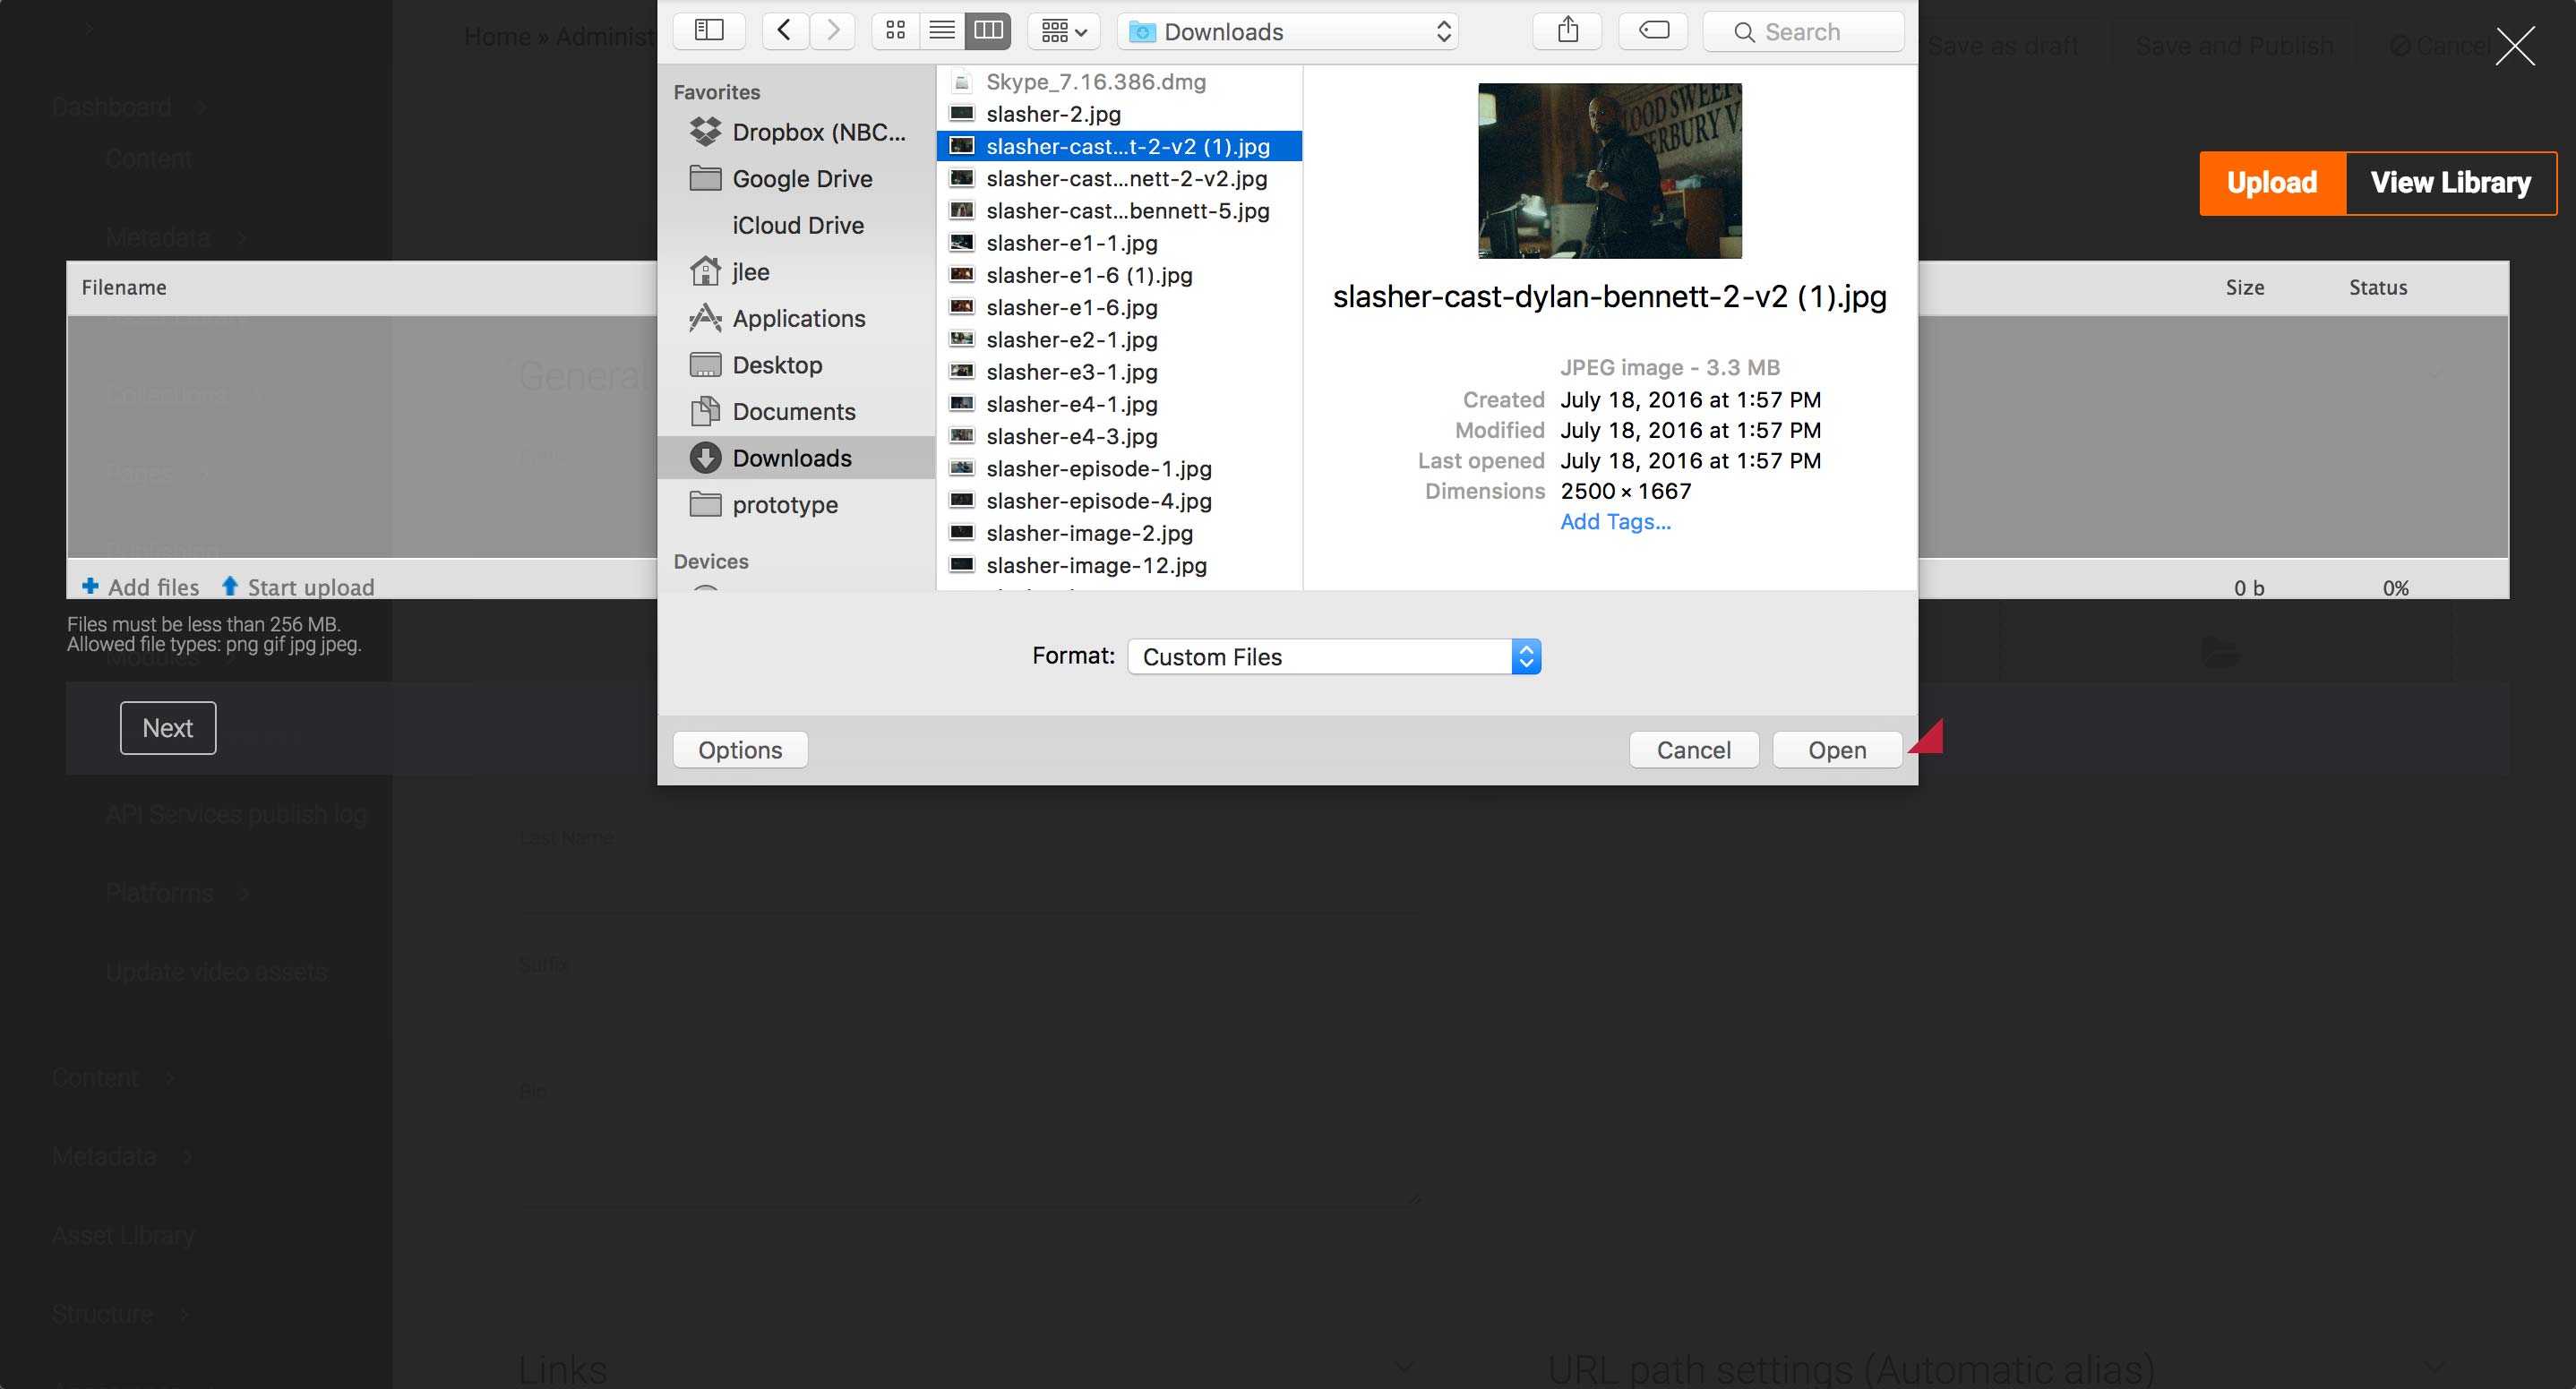Switch to the View Library tab
The height and width of the screenshot is (1389, 2576).
pos(2450,183)
